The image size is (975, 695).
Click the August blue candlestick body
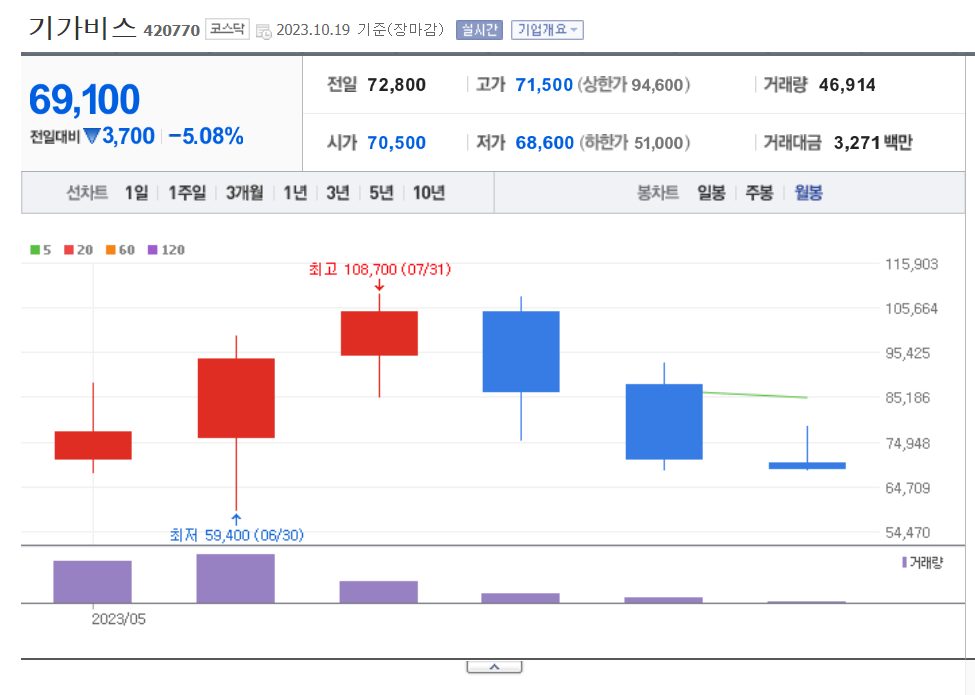(x=521, y=351)
